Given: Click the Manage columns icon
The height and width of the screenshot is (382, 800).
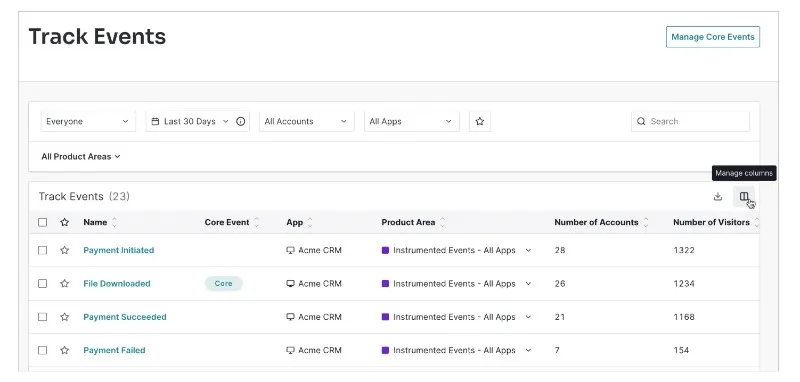Looking at the screenshot, I should (x=744, y=196).
